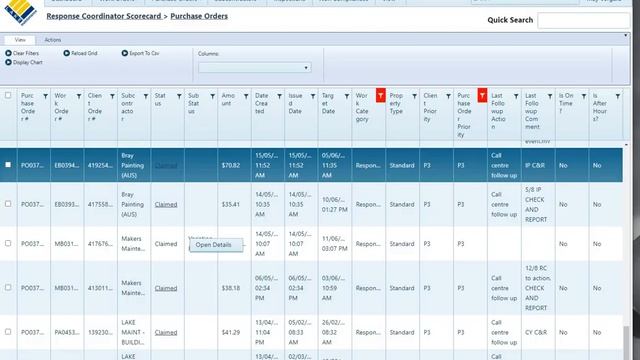Screen dimensions: 640x360
Task: Open Claimed status link in $41.29 row
Action: 166,333
